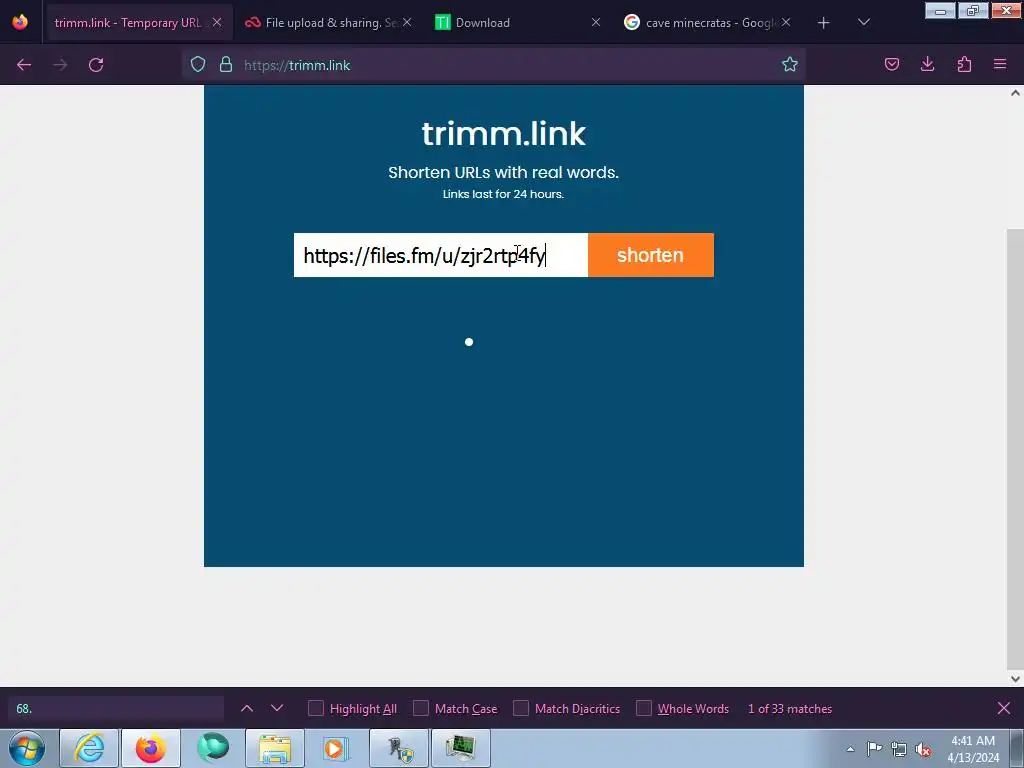Close the Download tab
The image size is (1024, 768).
596,22
